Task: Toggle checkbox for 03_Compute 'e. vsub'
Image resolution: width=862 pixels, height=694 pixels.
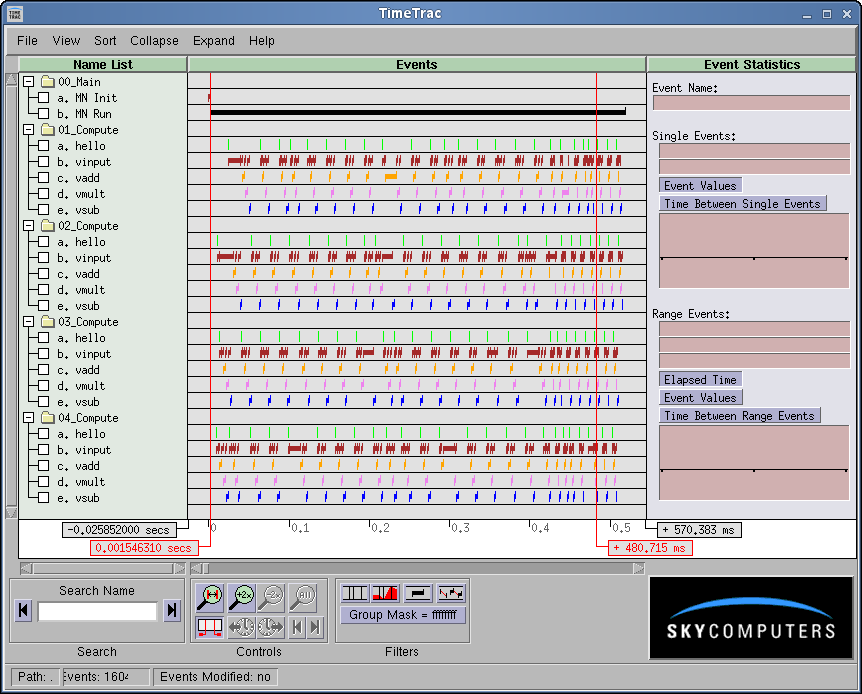Action: coord(43,402)
